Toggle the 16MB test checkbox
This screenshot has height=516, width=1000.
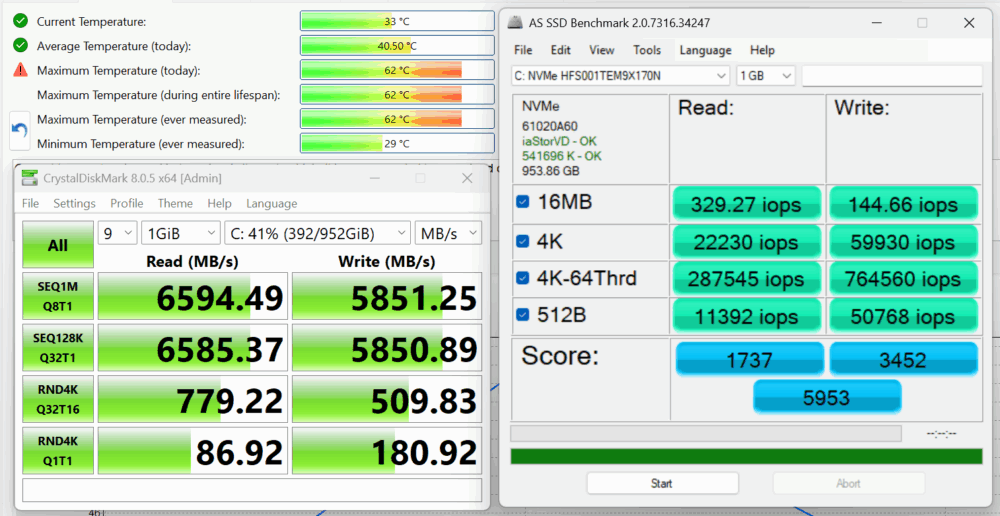coord(522,202)
